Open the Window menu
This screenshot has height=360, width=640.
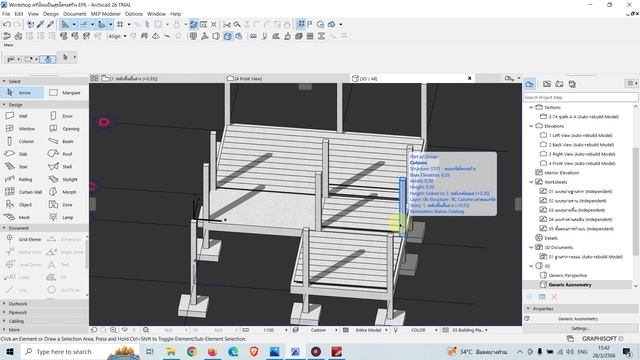(x=156, y=14)
